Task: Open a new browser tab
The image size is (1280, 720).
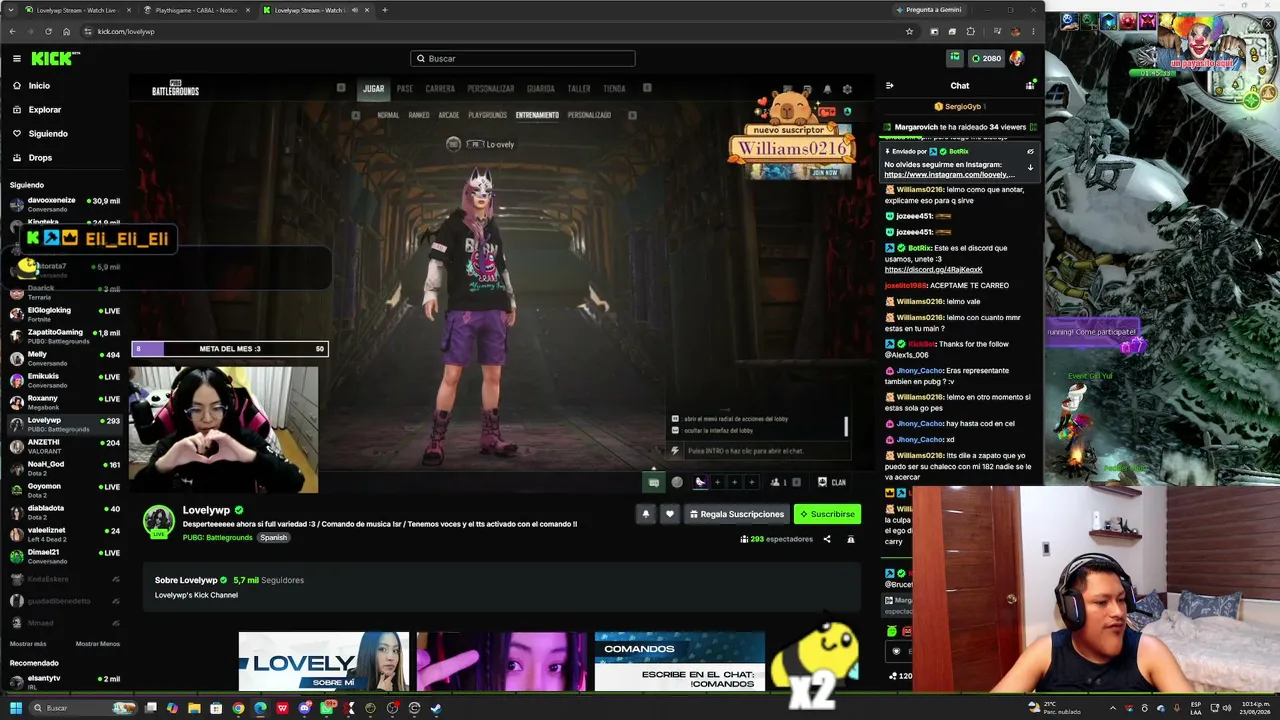Action: click(x=385, y=10)
